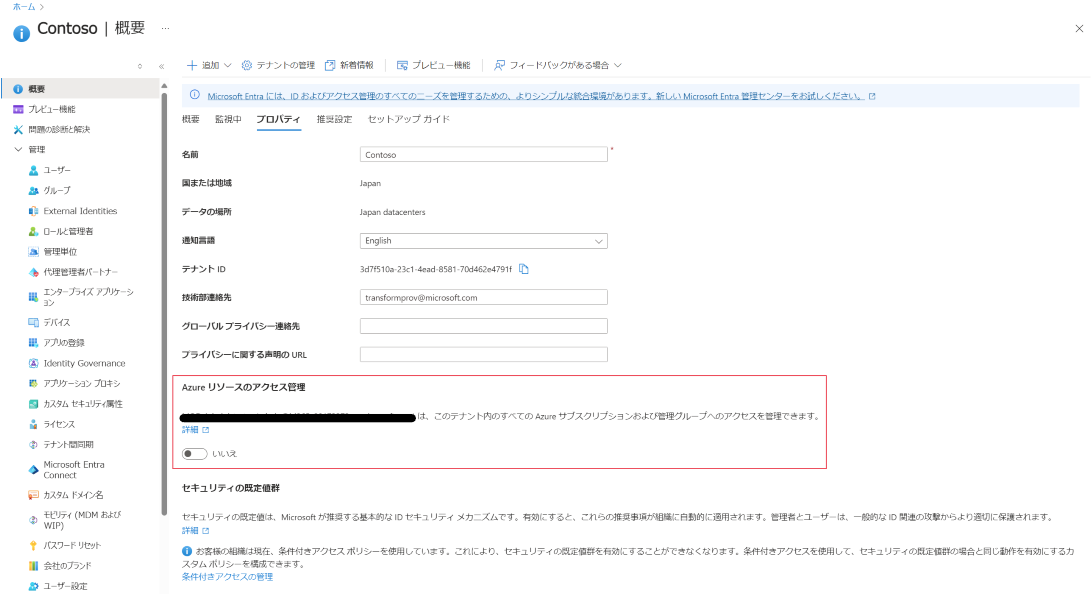Click テナントの管理 gear in toolbar
1092x595 pixels.
(278, 65)
